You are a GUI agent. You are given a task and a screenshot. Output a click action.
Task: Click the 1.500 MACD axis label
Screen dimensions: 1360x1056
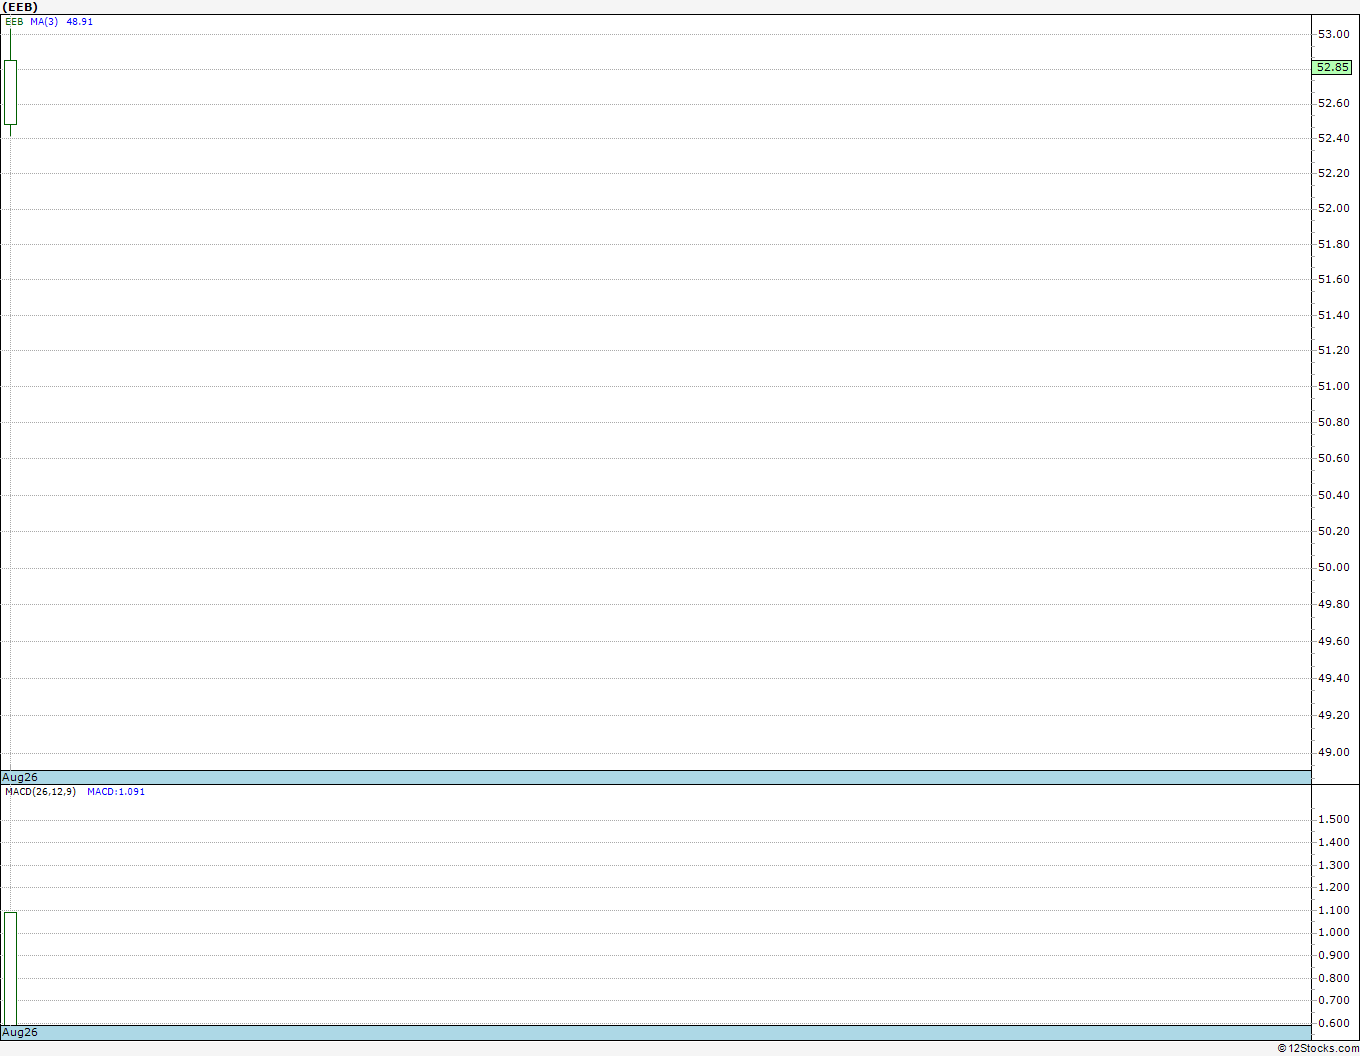1333,819
